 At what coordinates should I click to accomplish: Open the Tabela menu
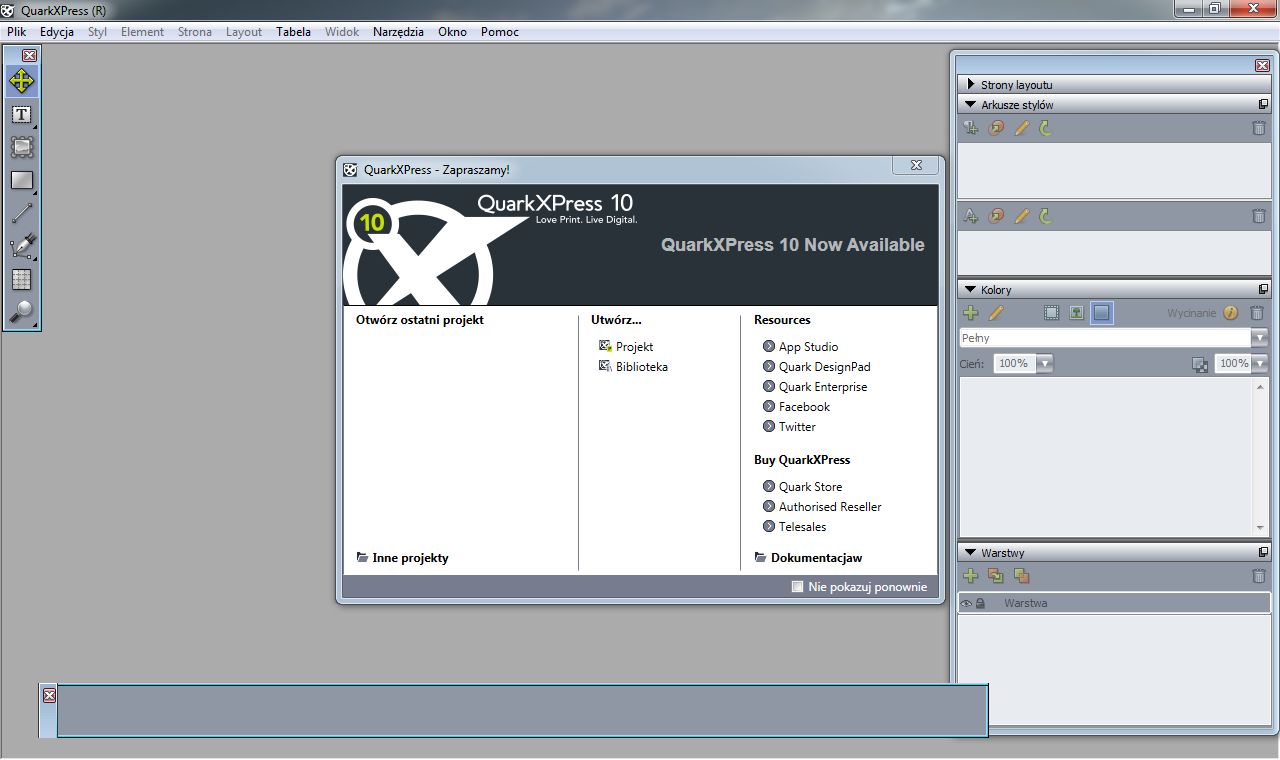click(293, 32)
